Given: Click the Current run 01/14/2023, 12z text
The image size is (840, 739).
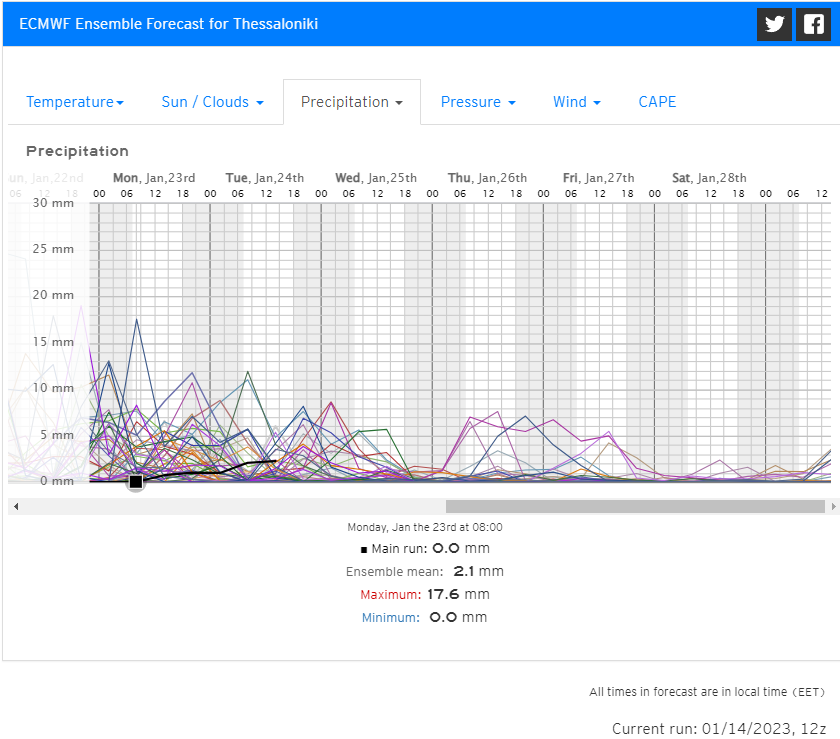Looking at the screenshot, I should point(719,729).
